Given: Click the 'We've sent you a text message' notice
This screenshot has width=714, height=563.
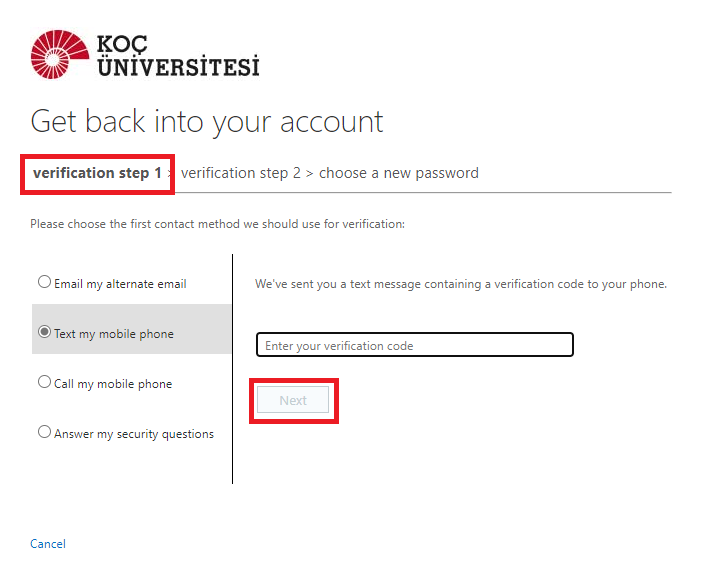Looking at the screenshot, I should click(x=461, y=284).
